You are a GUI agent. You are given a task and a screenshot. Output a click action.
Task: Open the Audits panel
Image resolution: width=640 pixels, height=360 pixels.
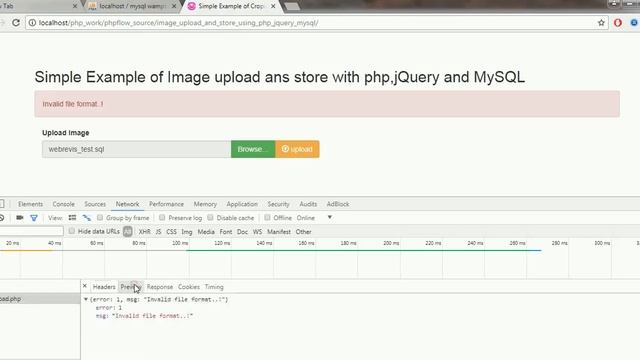pos(308,204)
